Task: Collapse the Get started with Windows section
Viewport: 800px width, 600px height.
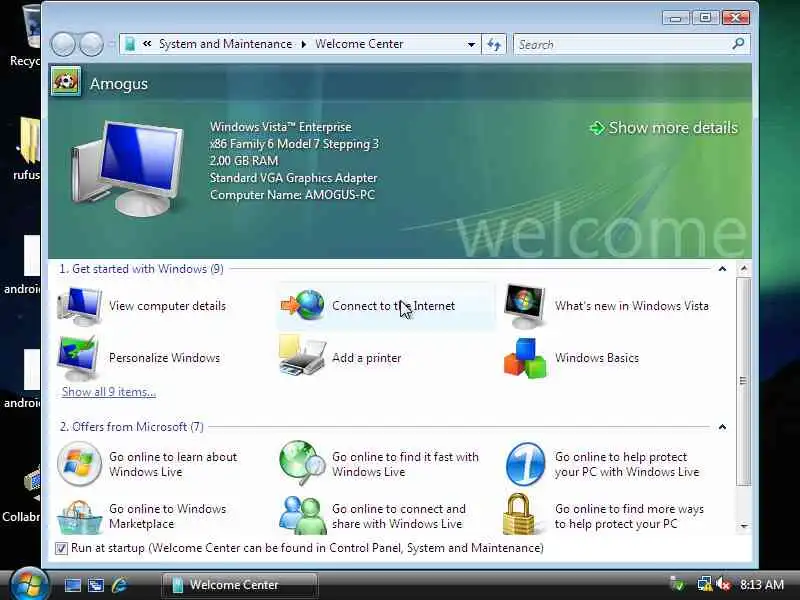Action: click(x=722, y=269)
